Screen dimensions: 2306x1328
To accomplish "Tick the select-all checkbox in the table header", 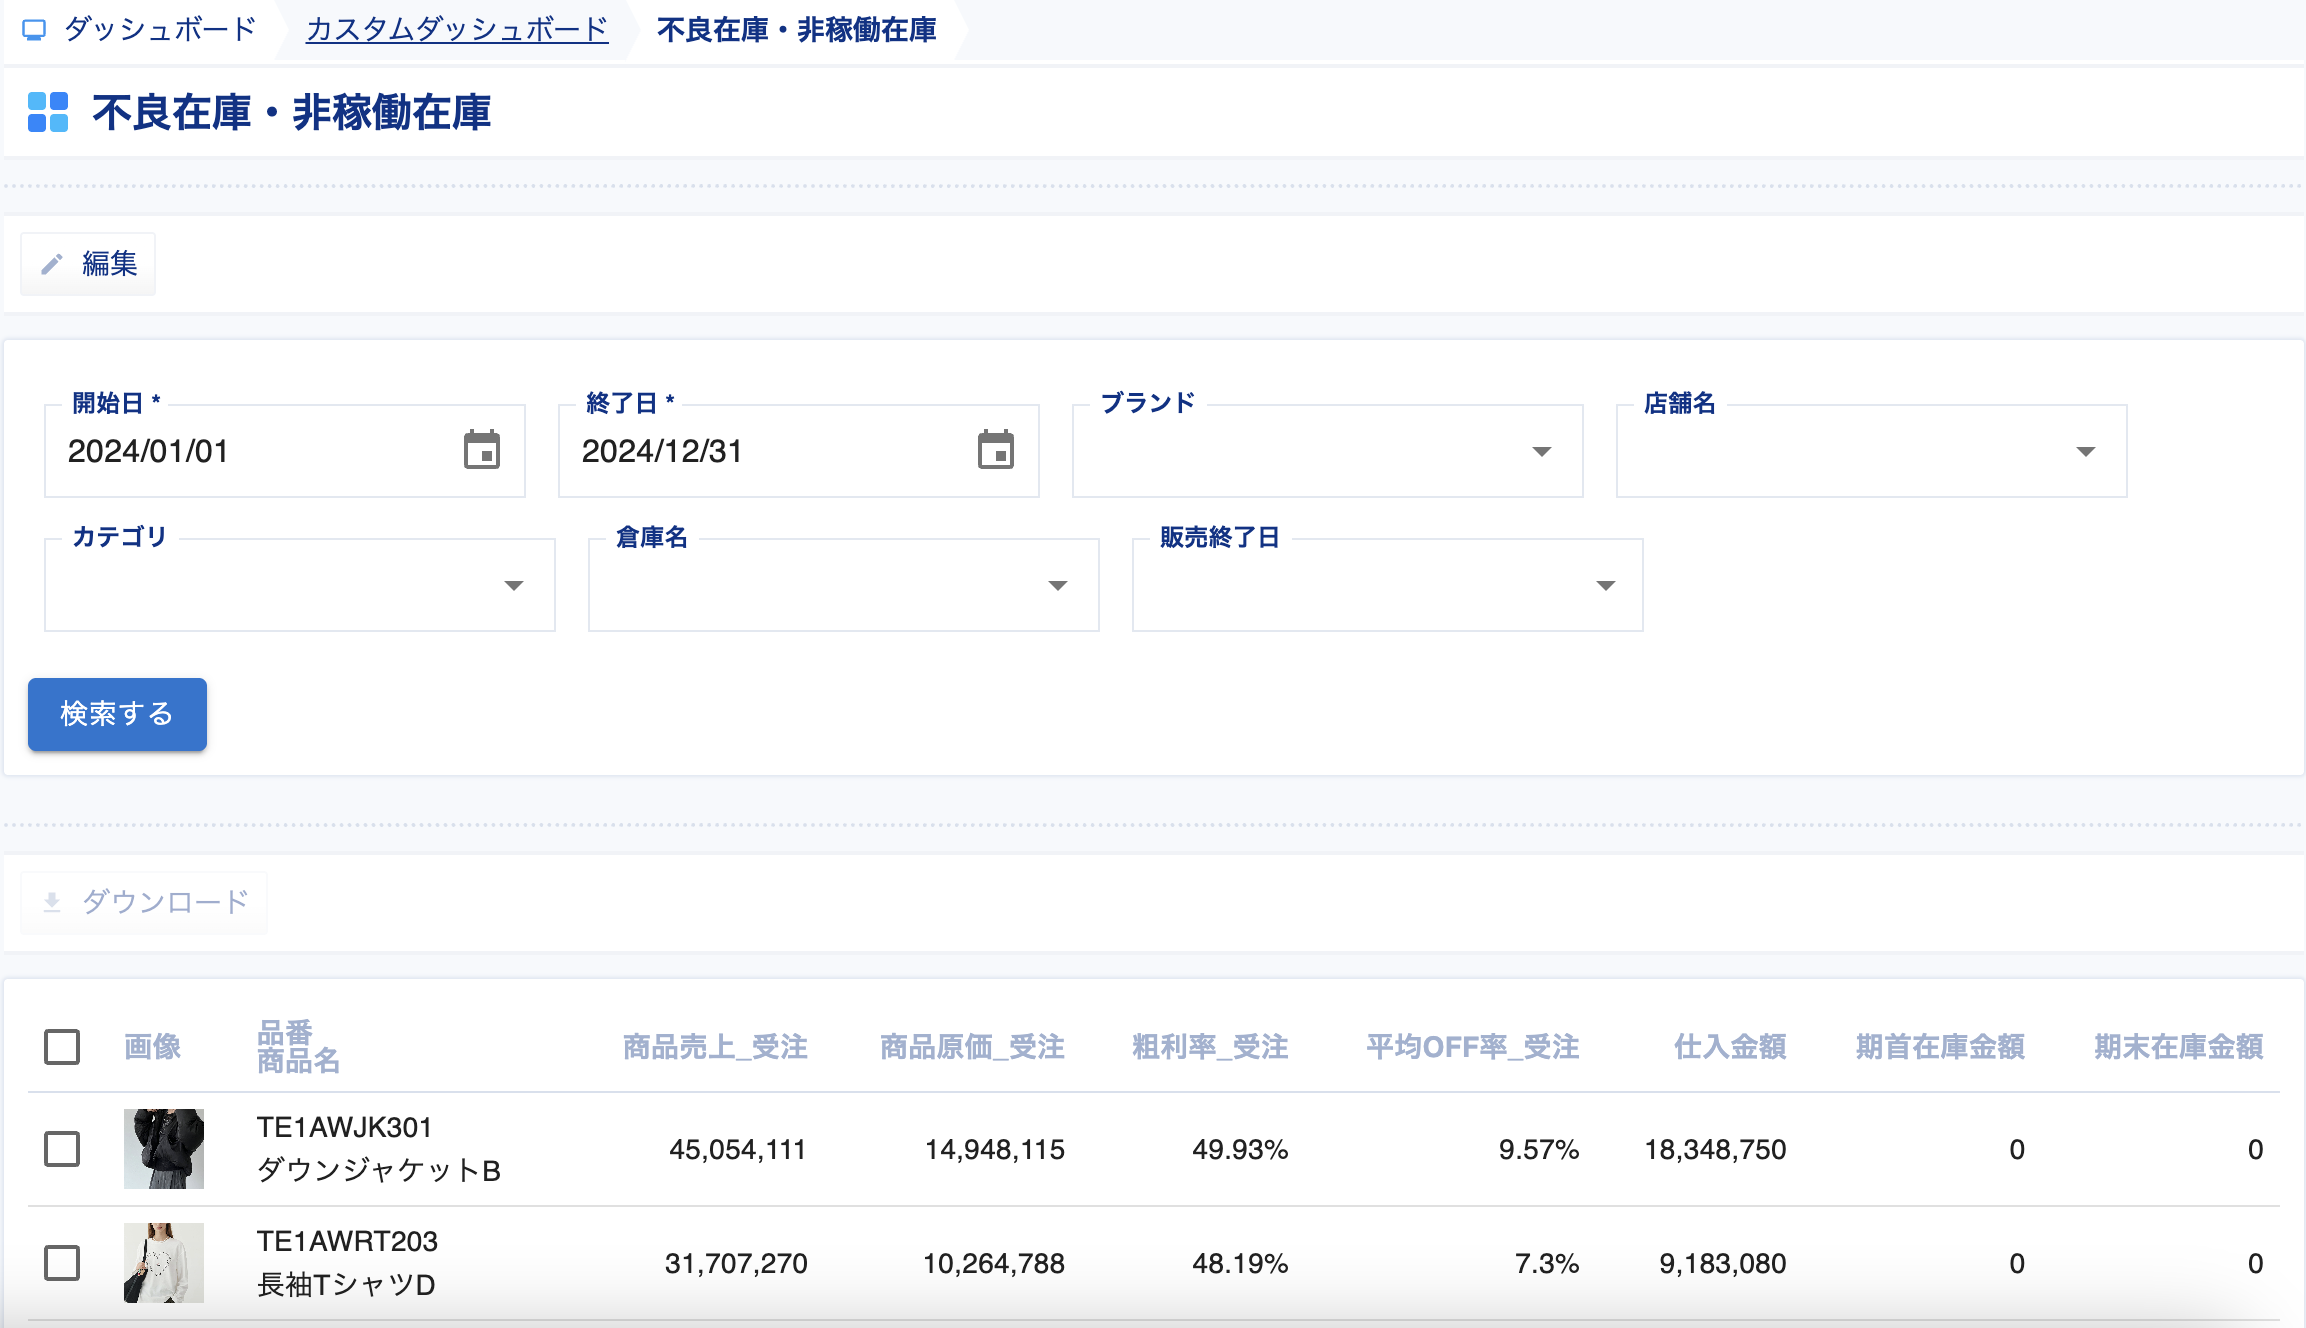I will (62, 1047).
